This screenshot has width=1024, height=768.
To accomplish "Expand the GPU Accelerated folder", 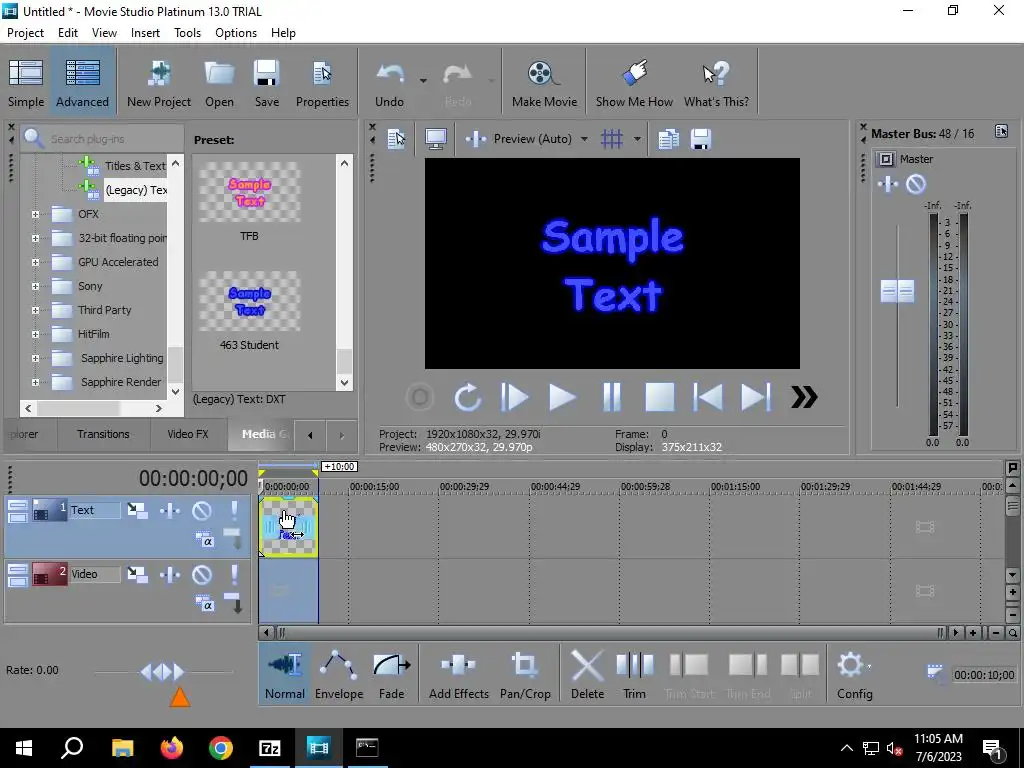I will tap(35, 263).
